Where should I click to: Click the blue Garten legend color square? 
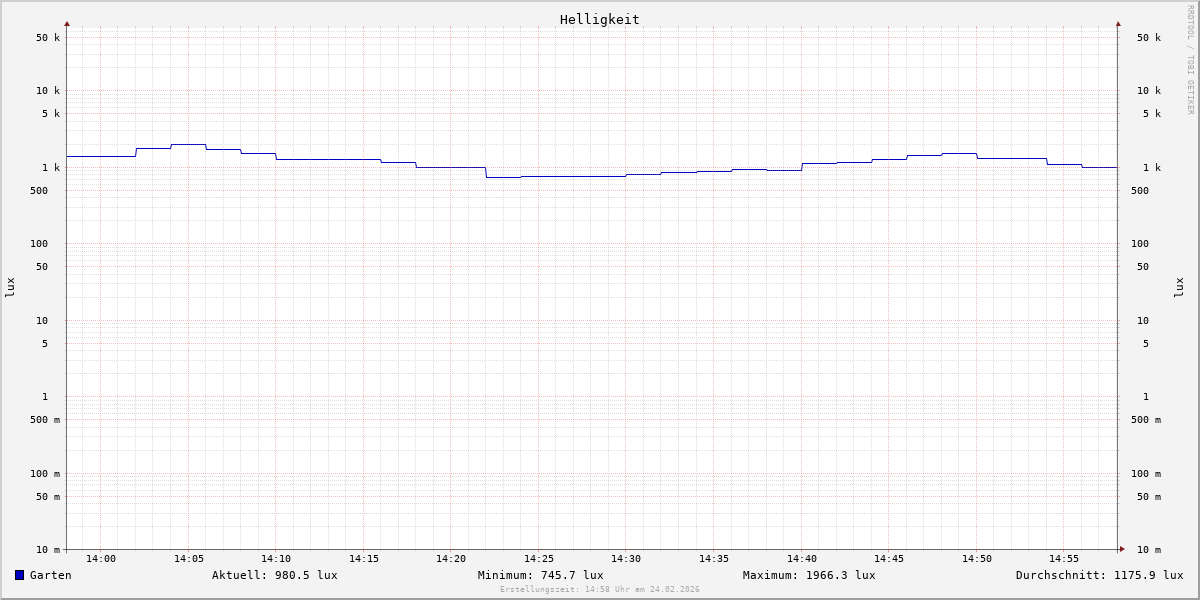[19, 575]
